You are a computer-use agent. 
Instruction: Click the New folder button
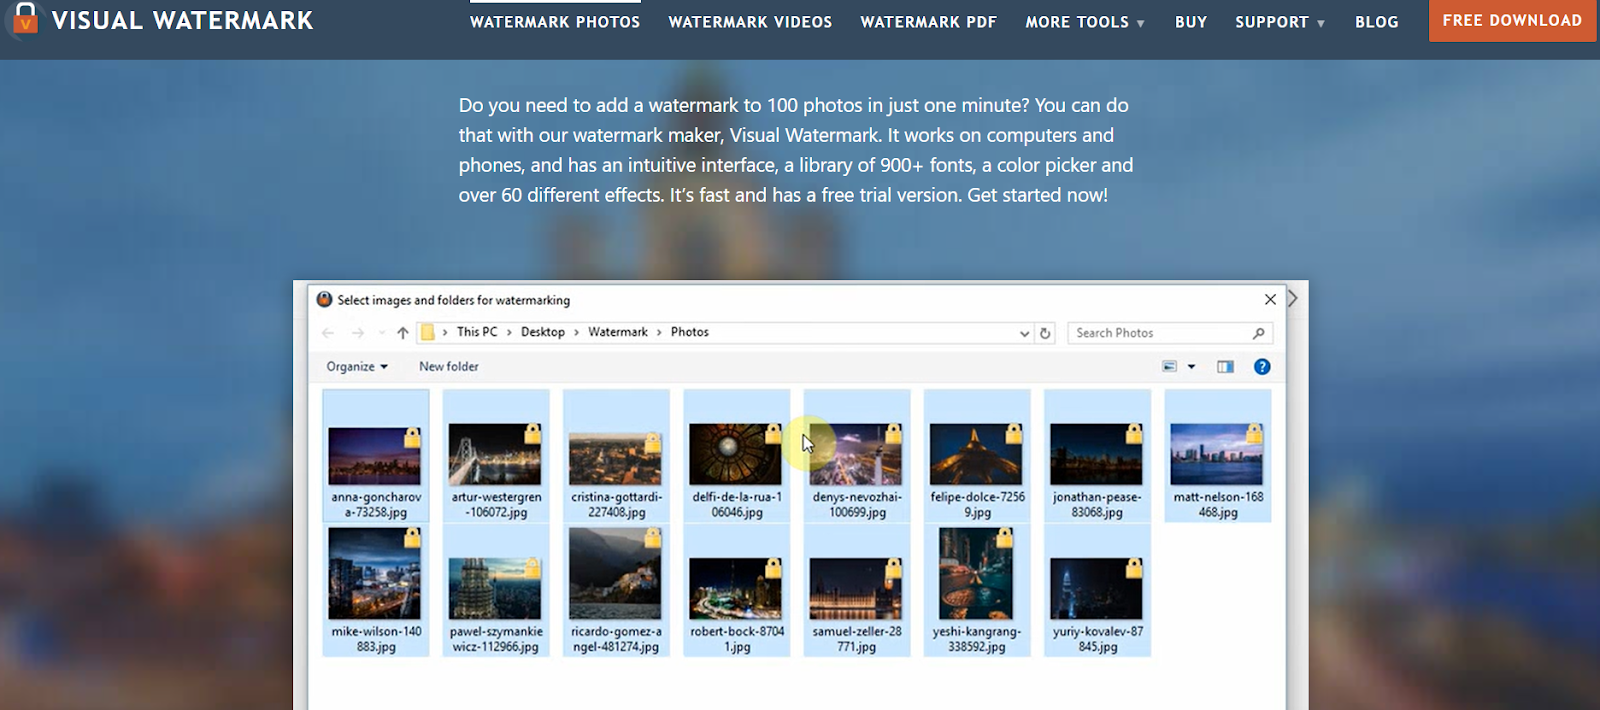(448, 367)
